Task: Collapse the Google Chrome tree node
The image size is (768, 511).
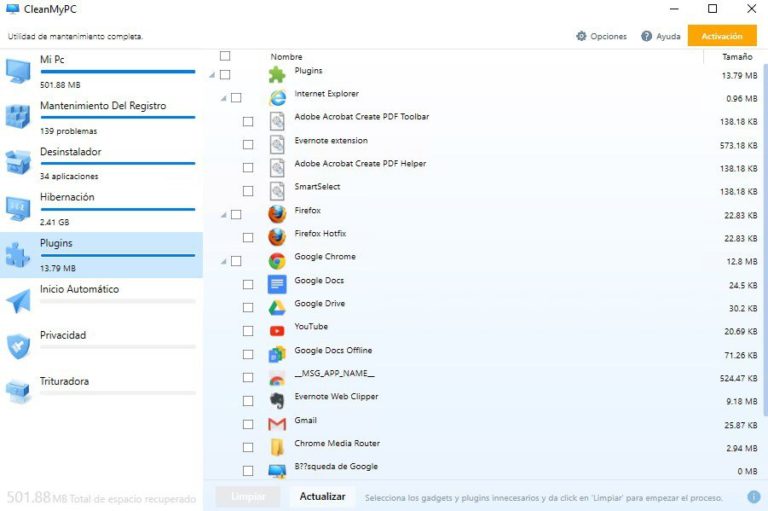Action: click(224, 261)
